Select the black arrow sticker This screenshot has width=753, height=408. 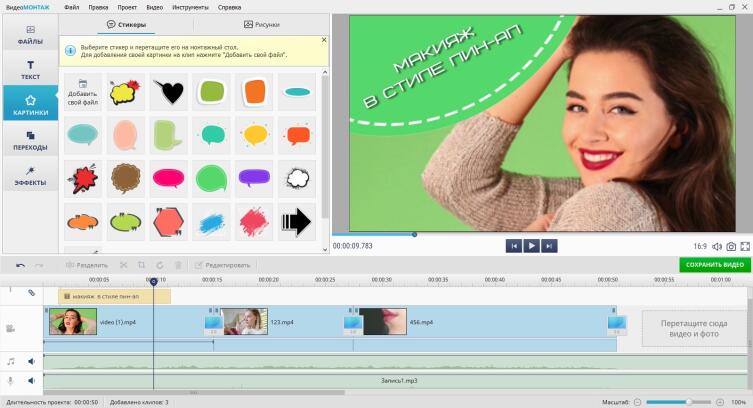pyautogui.click(x=297, y=220)
